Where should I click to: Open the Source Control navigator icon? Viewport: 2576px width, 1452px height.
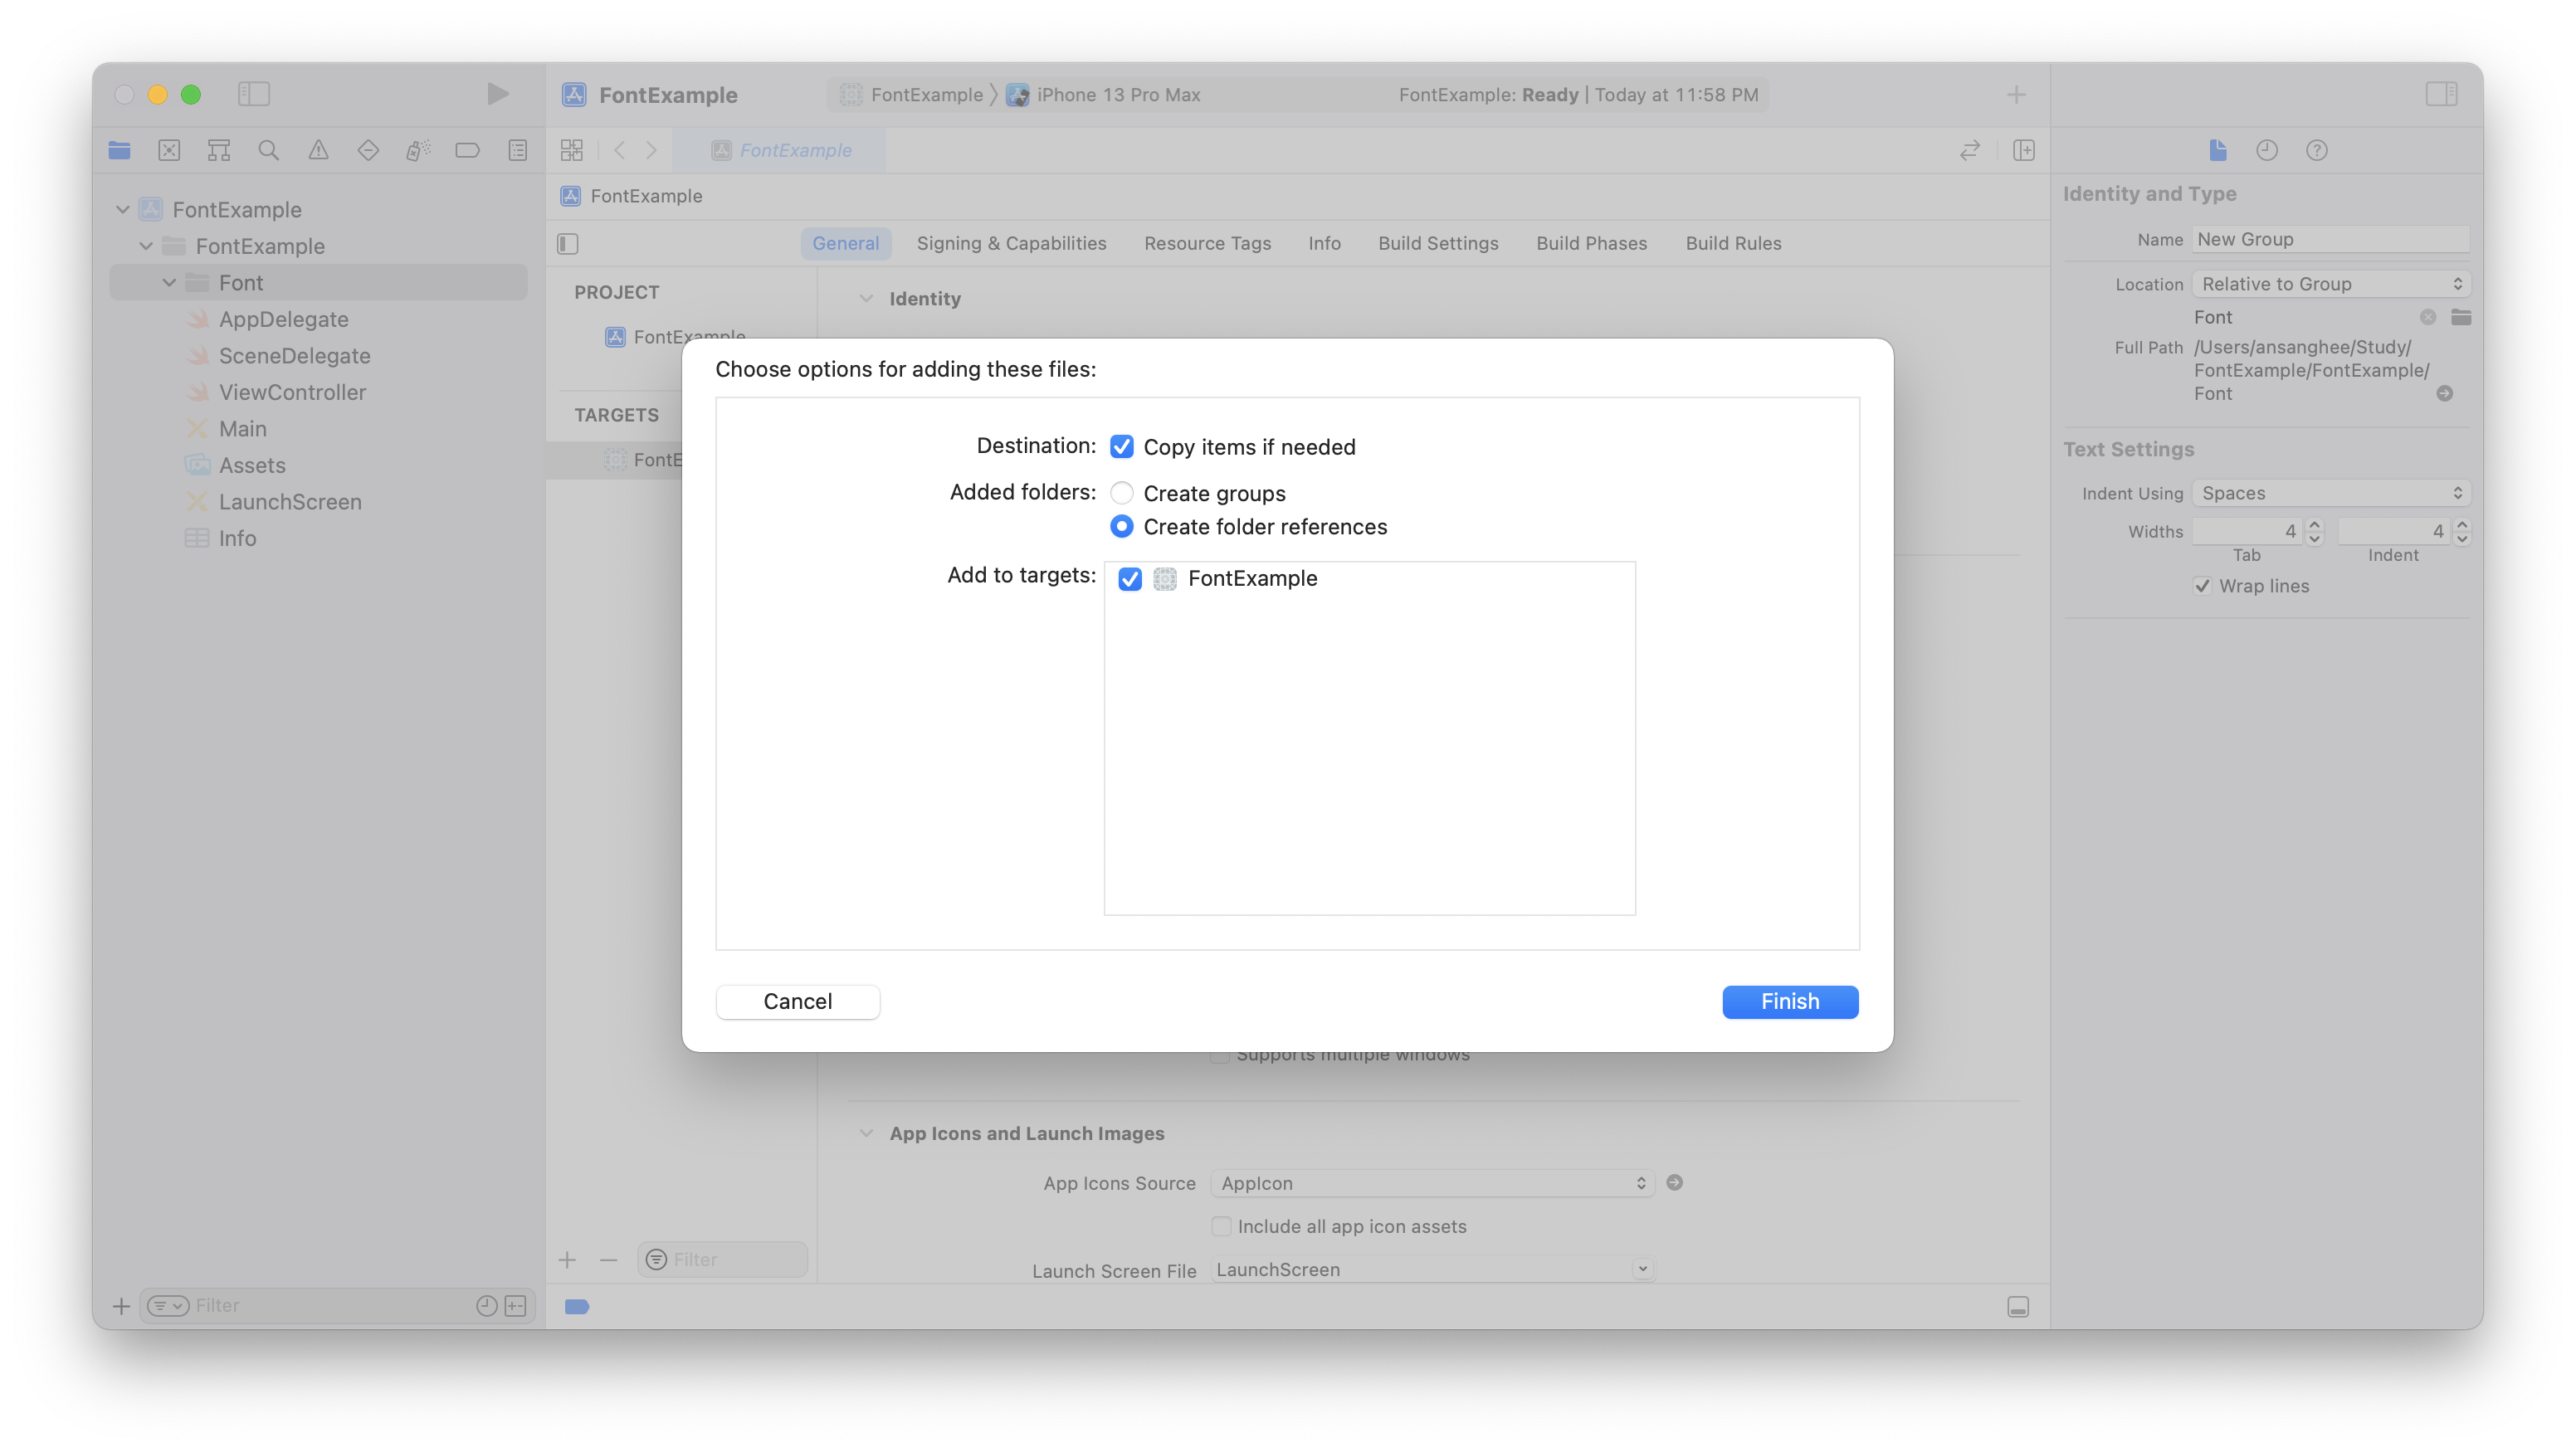click(x=169, y=150)
